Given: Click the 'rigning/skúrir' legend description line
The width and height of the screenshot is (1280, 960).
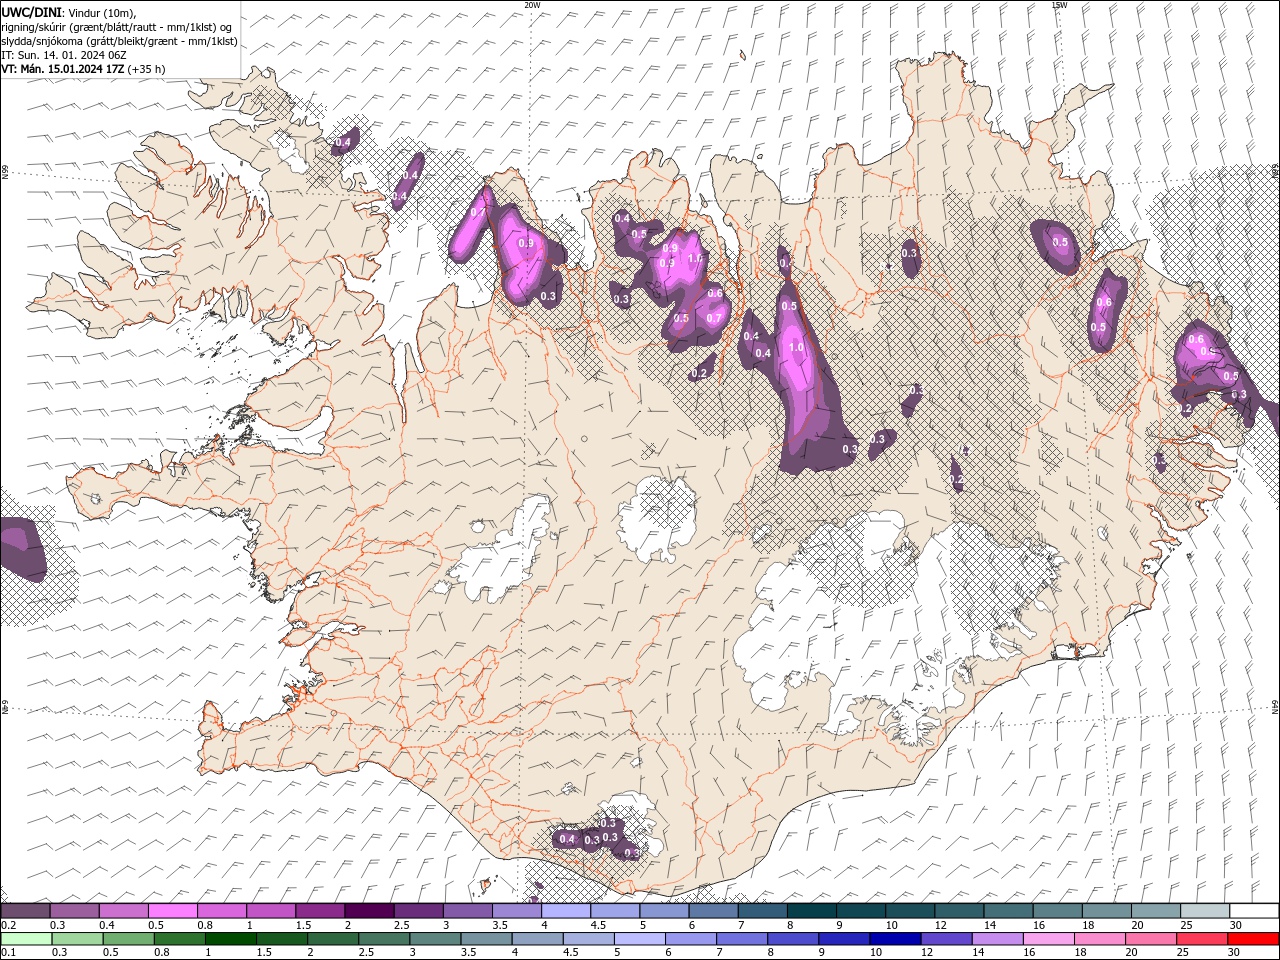Looking at the screenshot, I should (x=118, y=27).
